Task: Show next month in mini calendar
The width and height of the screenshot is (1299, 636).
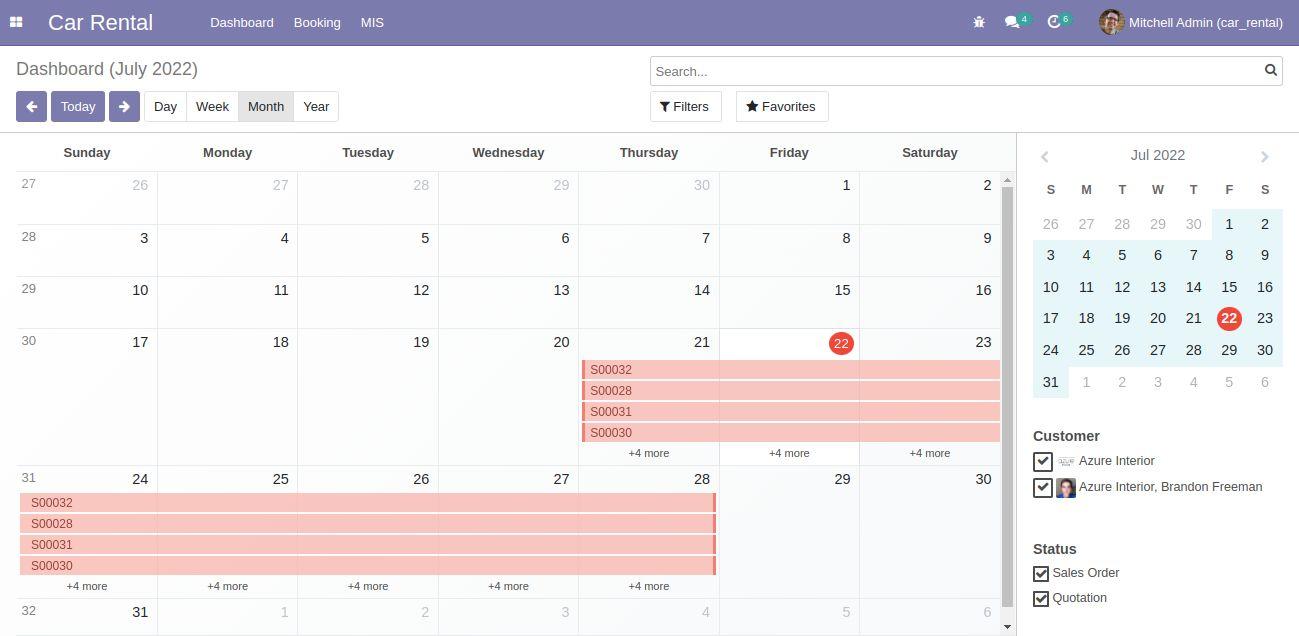Action: coord(1264,156)
